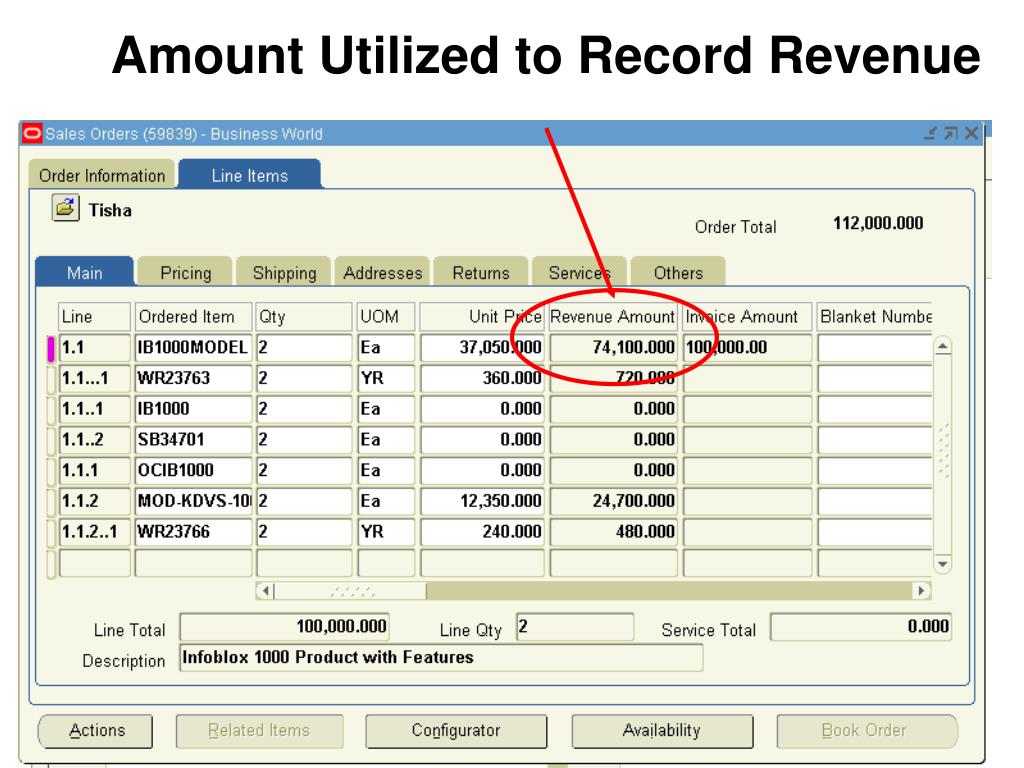Viewport: 1024px width, 768px height.
Task: Click the Ordered Item cell IB1000
Action: coord(193,409)
